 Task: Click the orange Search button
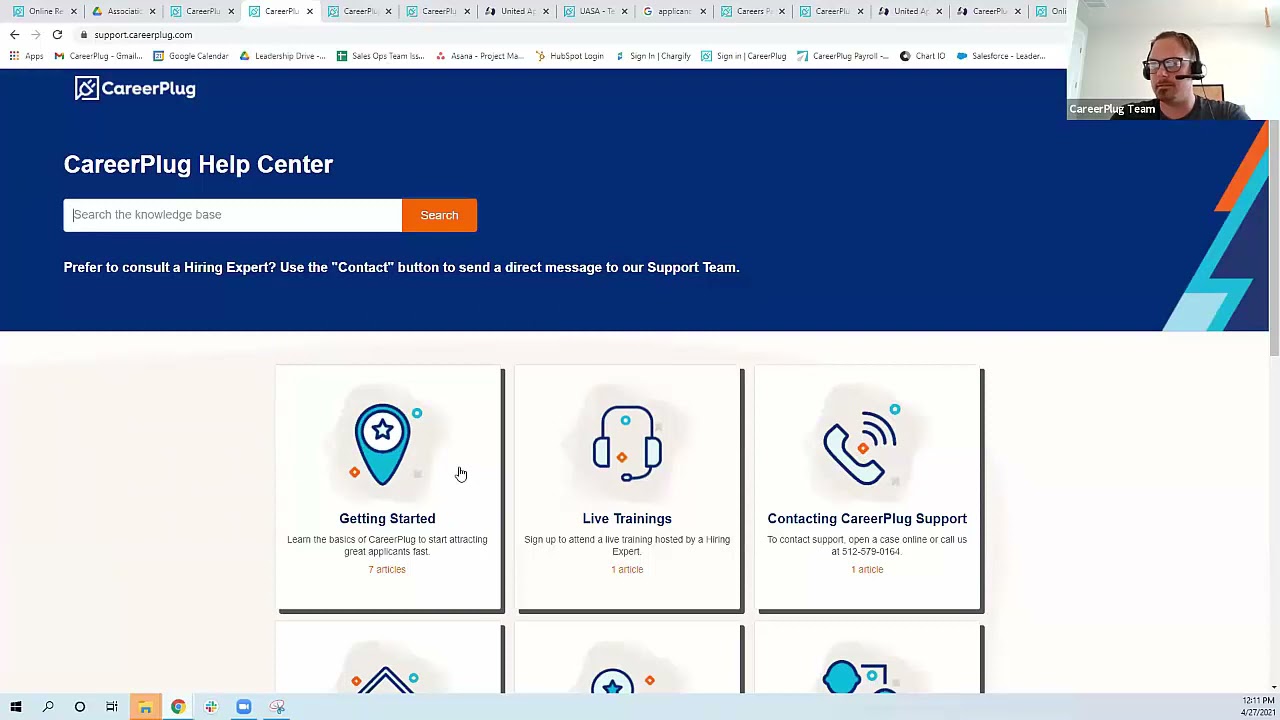tap(439, 215)
